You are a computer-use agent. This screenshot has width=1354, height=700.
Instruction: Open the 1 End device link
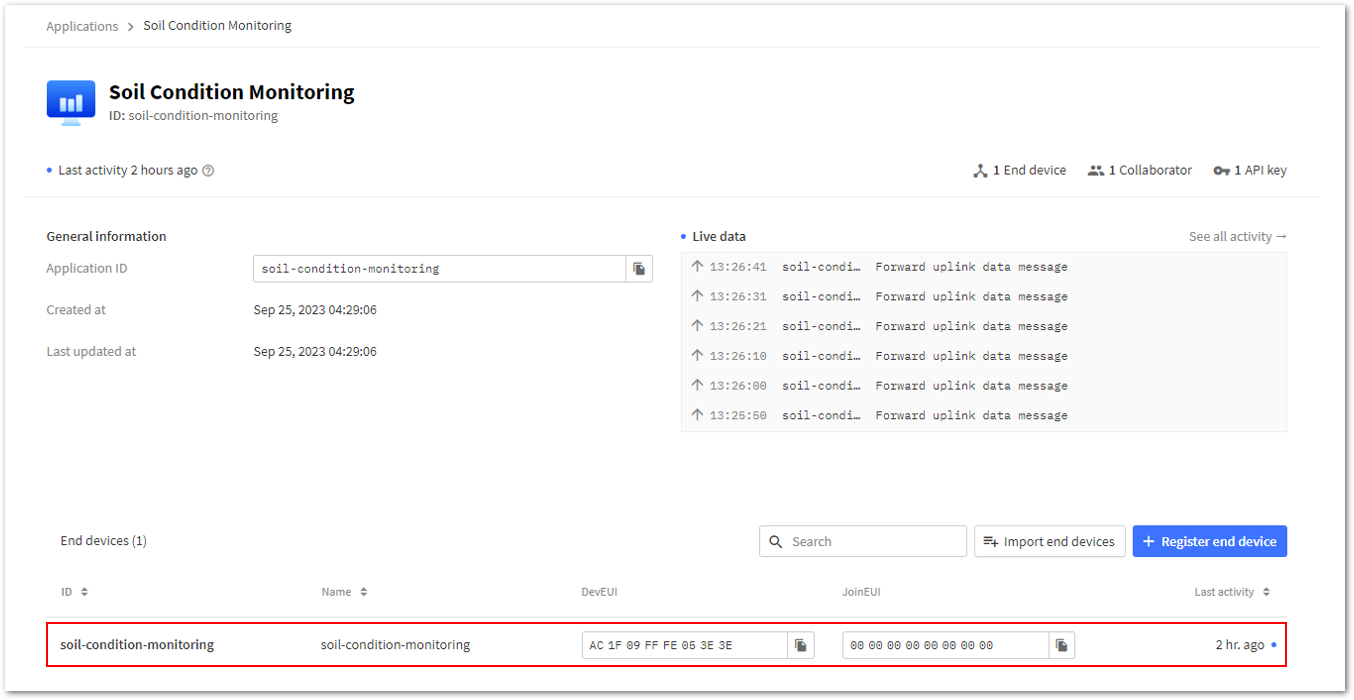[1019, 171]
